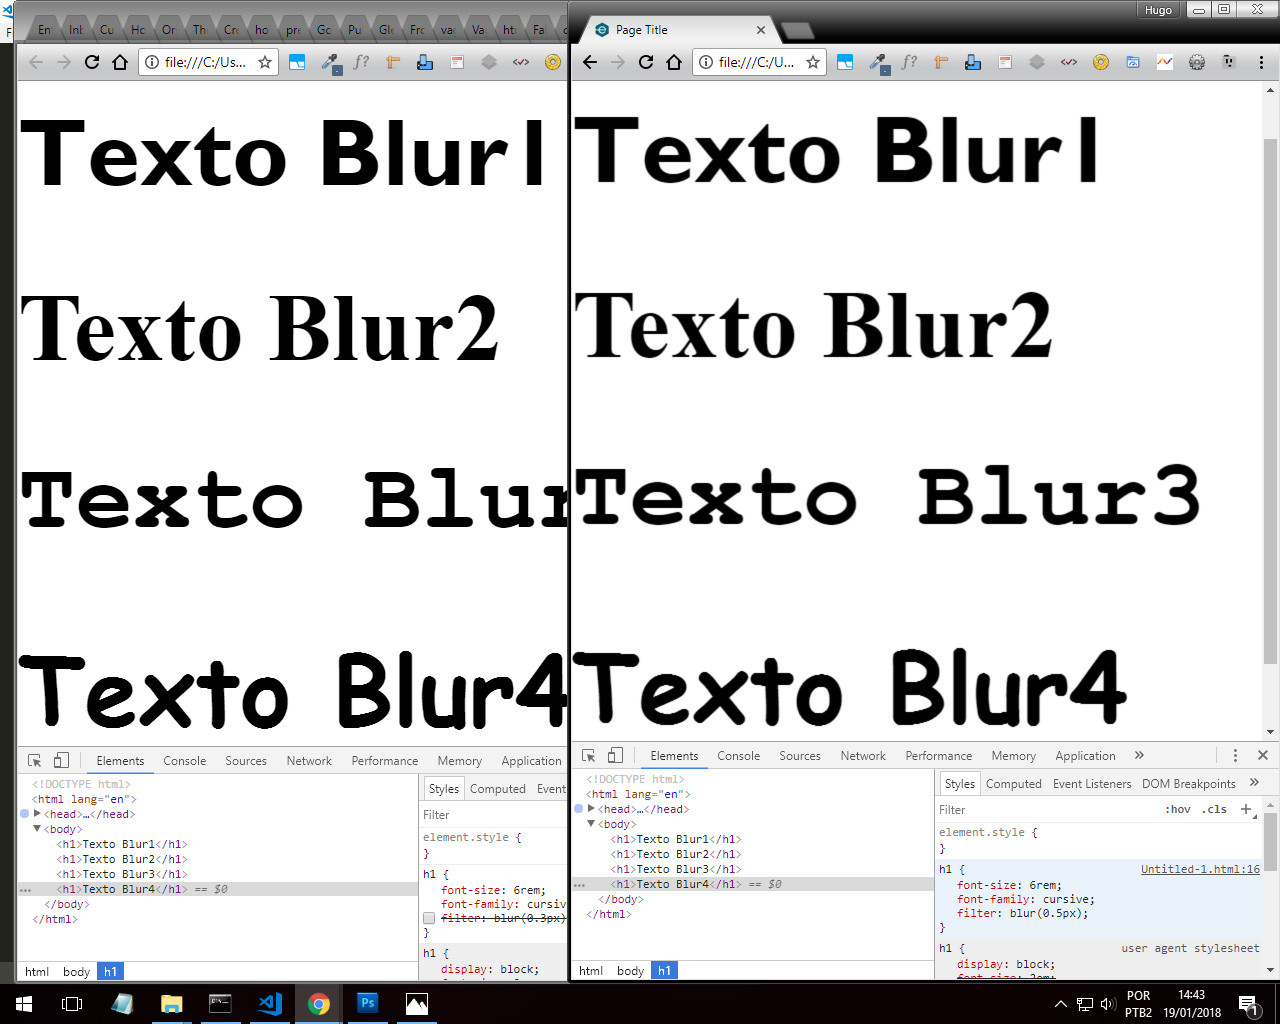Expand the head node in right DevTools
Viewport: 1280px width, 1024px height.
click(x=591, y=809)
